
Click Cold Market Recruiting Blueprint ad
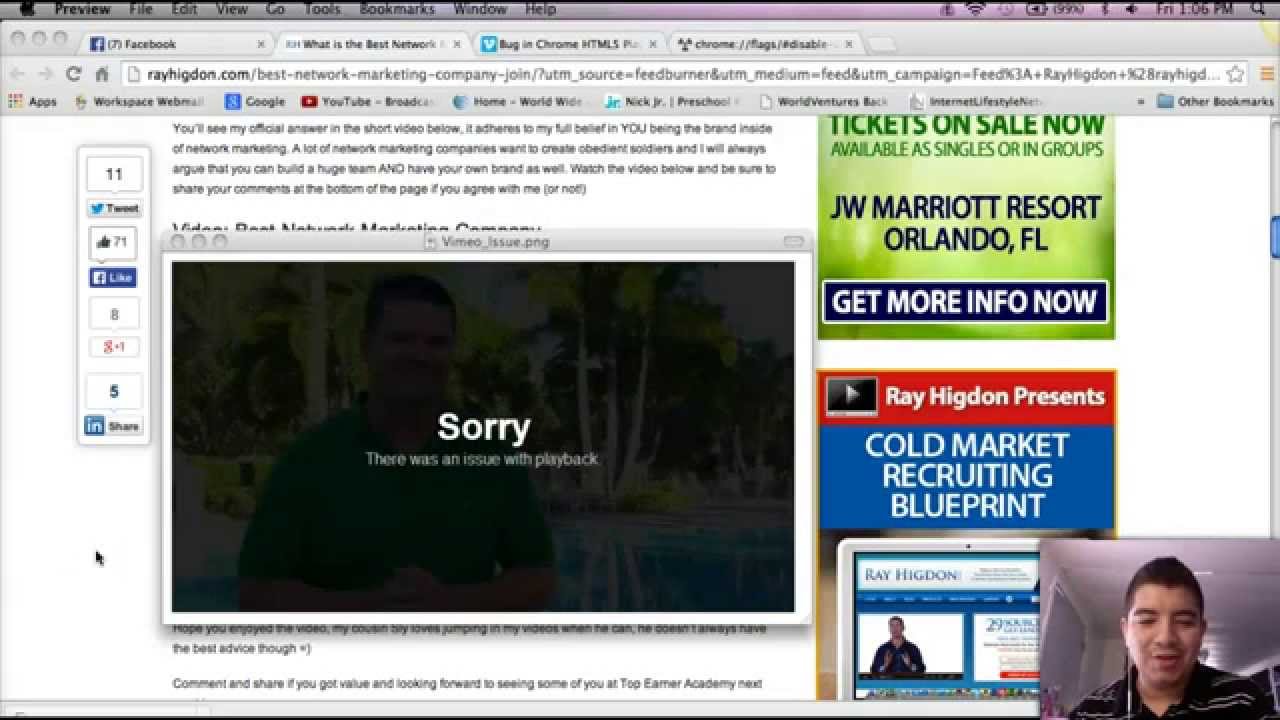966,475
